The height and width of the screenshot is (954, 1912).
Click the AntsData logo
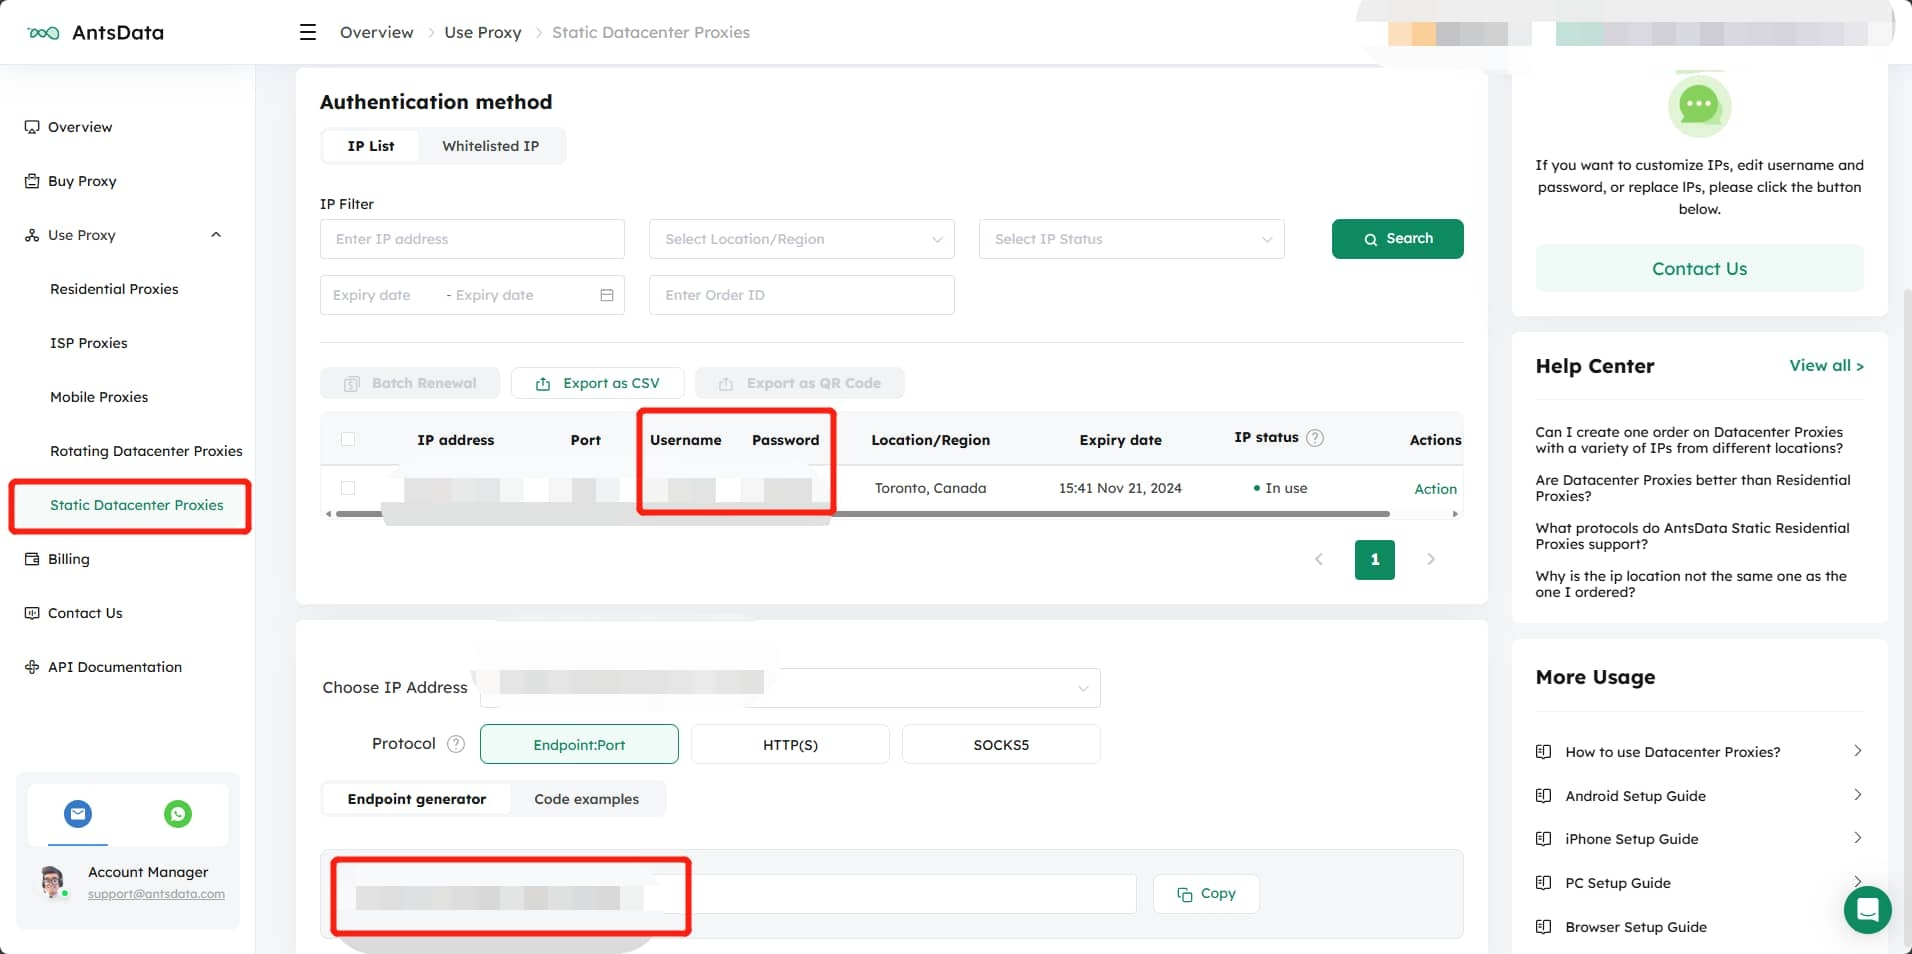(96, 32)
